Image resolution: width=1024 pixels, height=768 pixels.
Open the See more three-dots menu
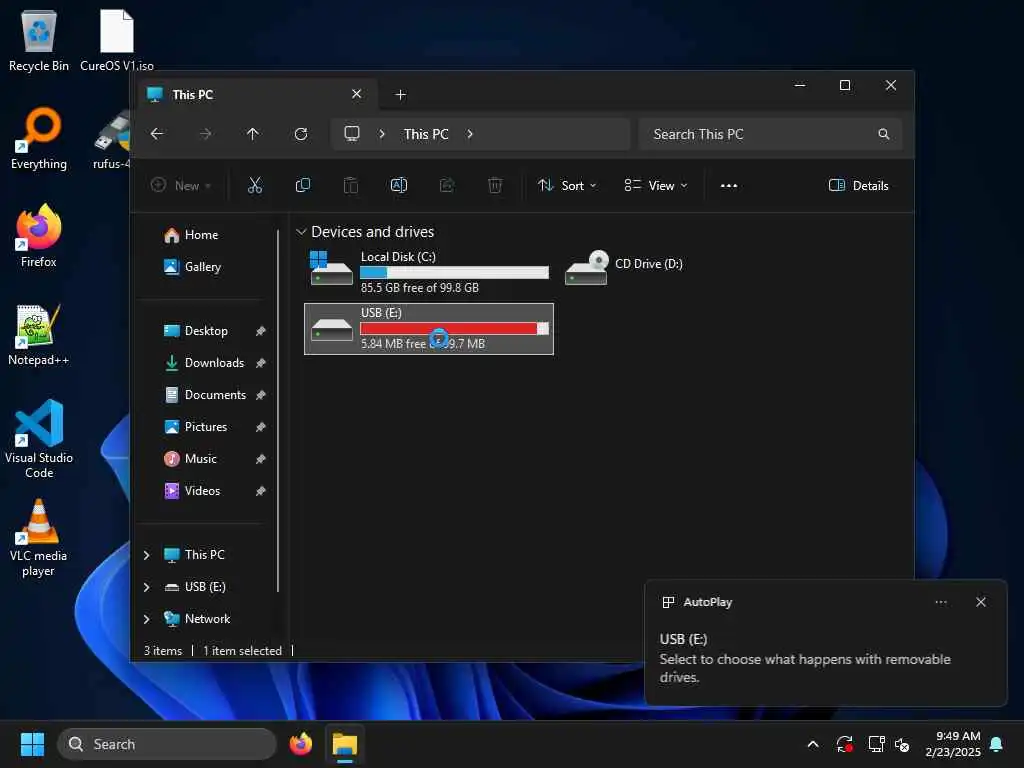[729, 185]
